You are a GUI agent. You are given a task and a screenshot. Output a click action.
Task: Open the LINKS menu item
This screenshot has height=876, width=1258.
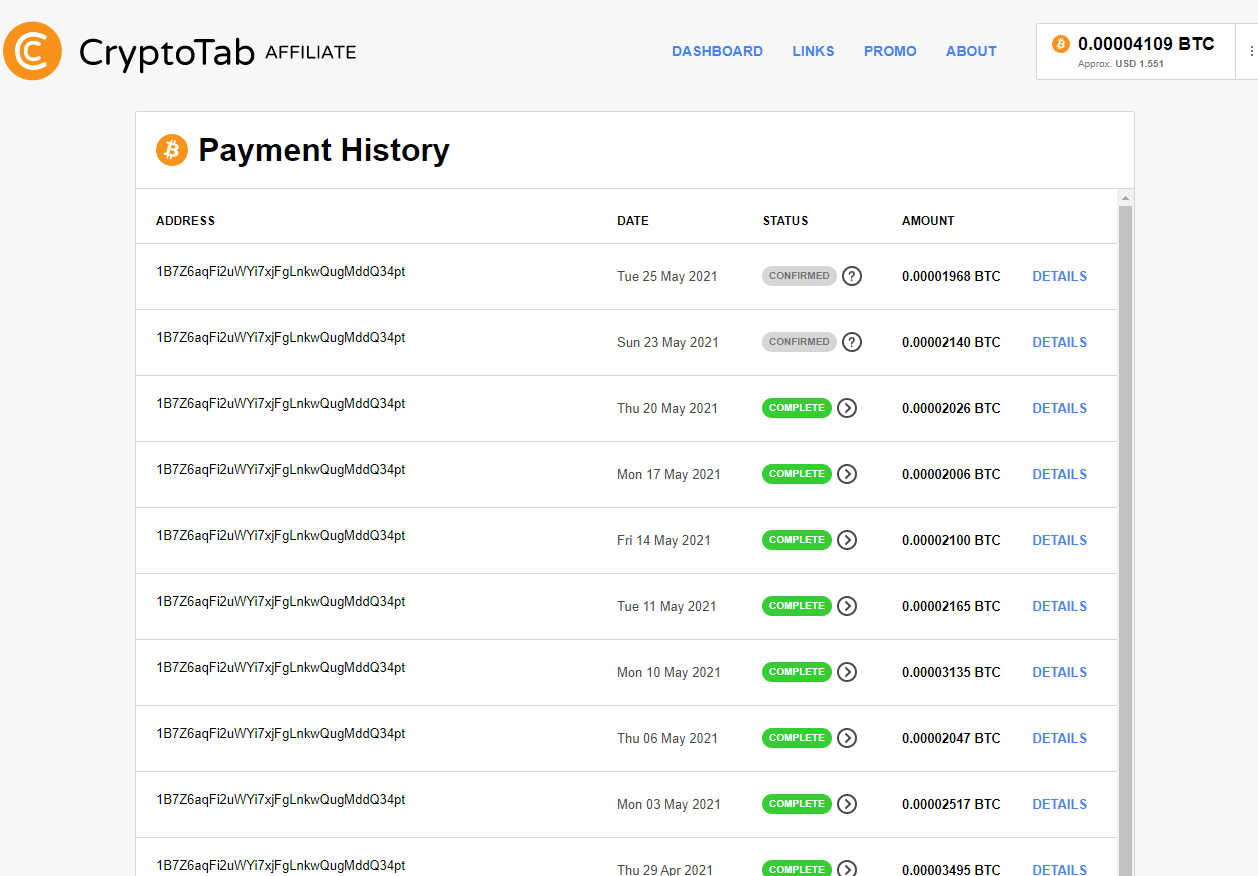click(813, 51)
